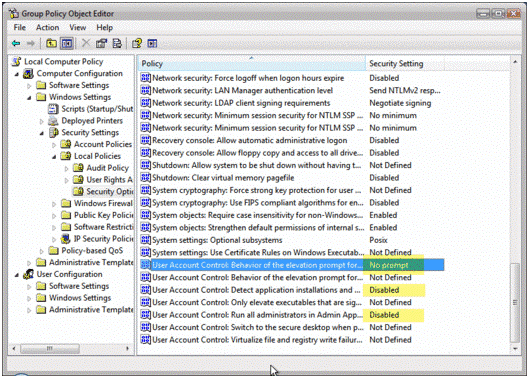Expand the Windows Firewall node

click(x=54, y=204)
